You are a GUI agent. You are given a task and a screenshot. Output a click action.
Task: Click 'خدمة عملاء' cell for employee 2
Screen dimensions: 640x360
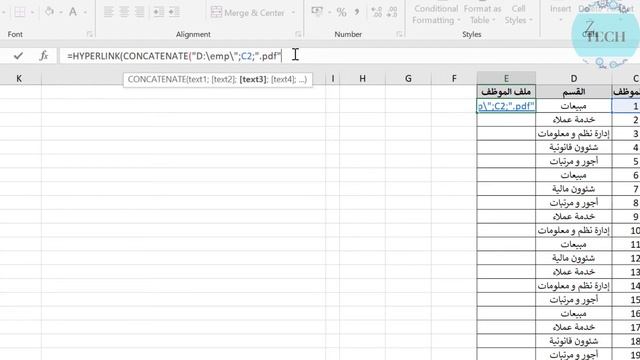[573, 120]
